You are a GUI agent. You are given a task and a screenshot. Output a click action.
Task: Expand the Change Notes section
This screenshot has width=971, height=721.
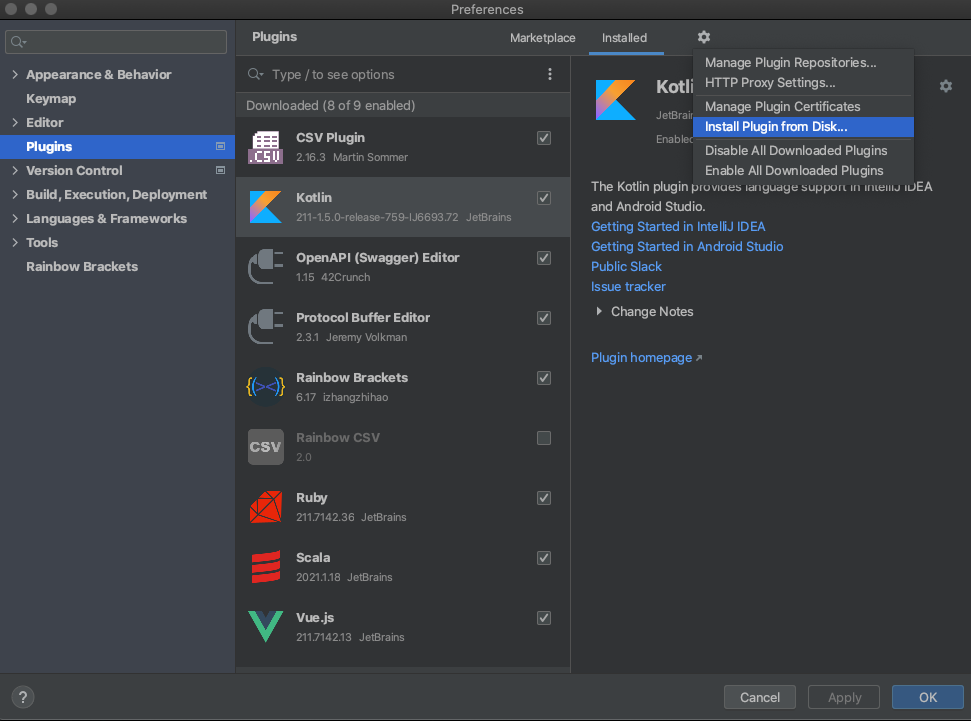coord(599,312)
